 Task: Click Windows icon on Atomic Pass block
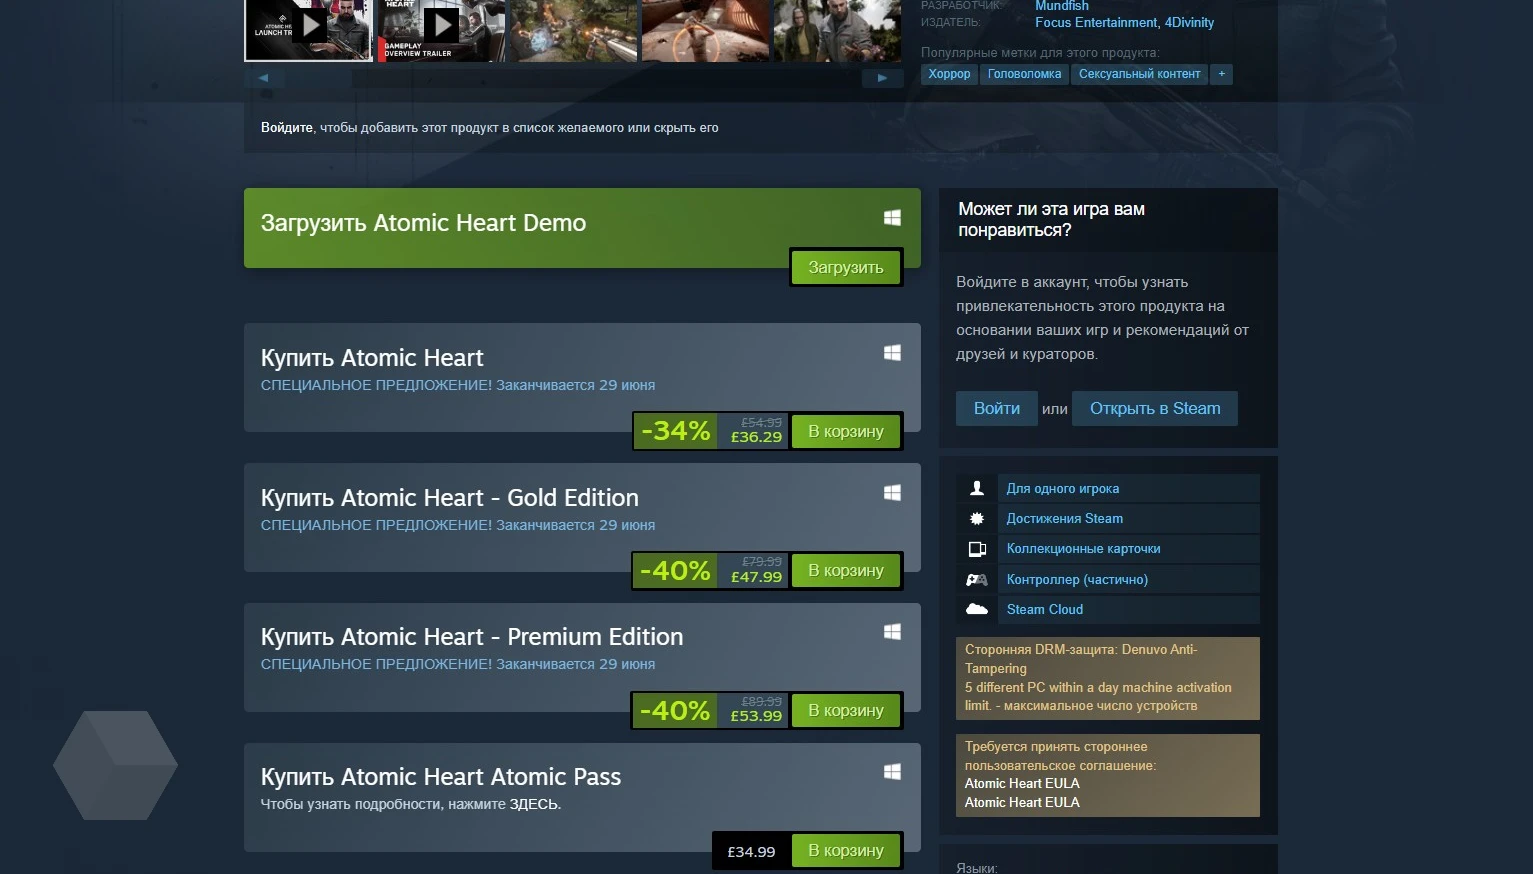pos(892,772)
